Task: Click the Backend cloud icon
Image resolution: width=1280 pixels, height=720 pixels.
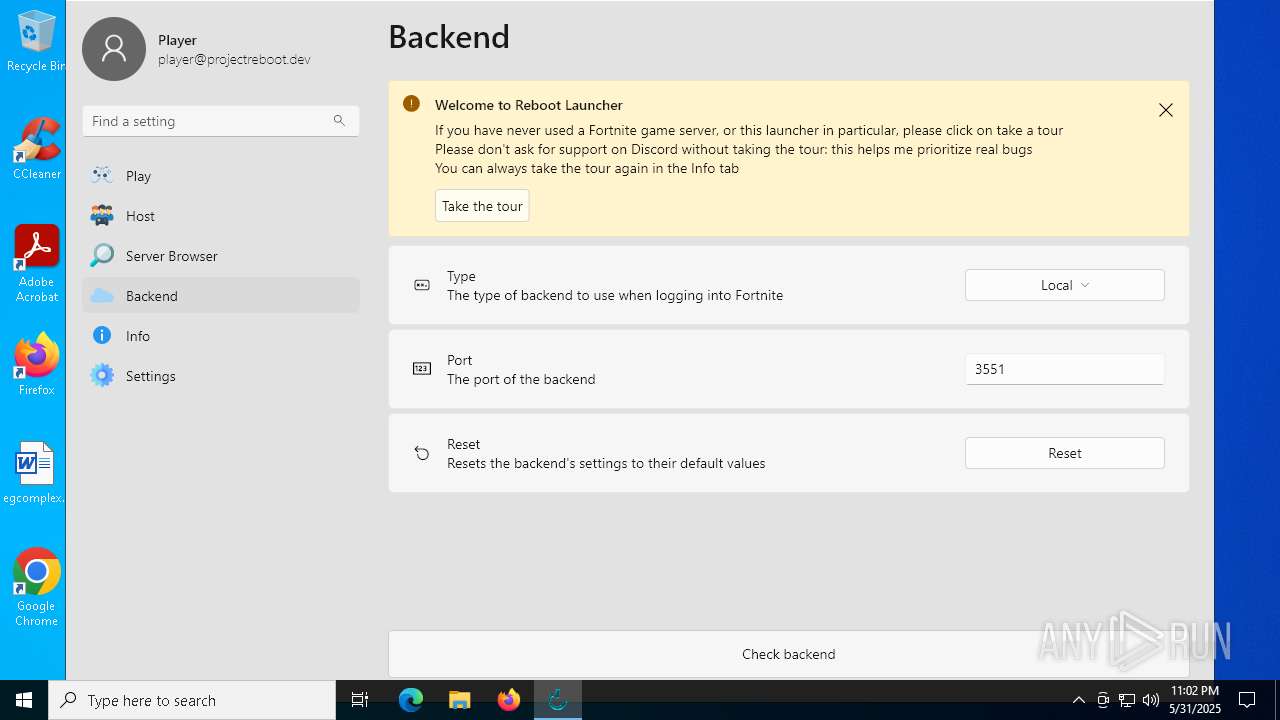Action: point(102,296)
